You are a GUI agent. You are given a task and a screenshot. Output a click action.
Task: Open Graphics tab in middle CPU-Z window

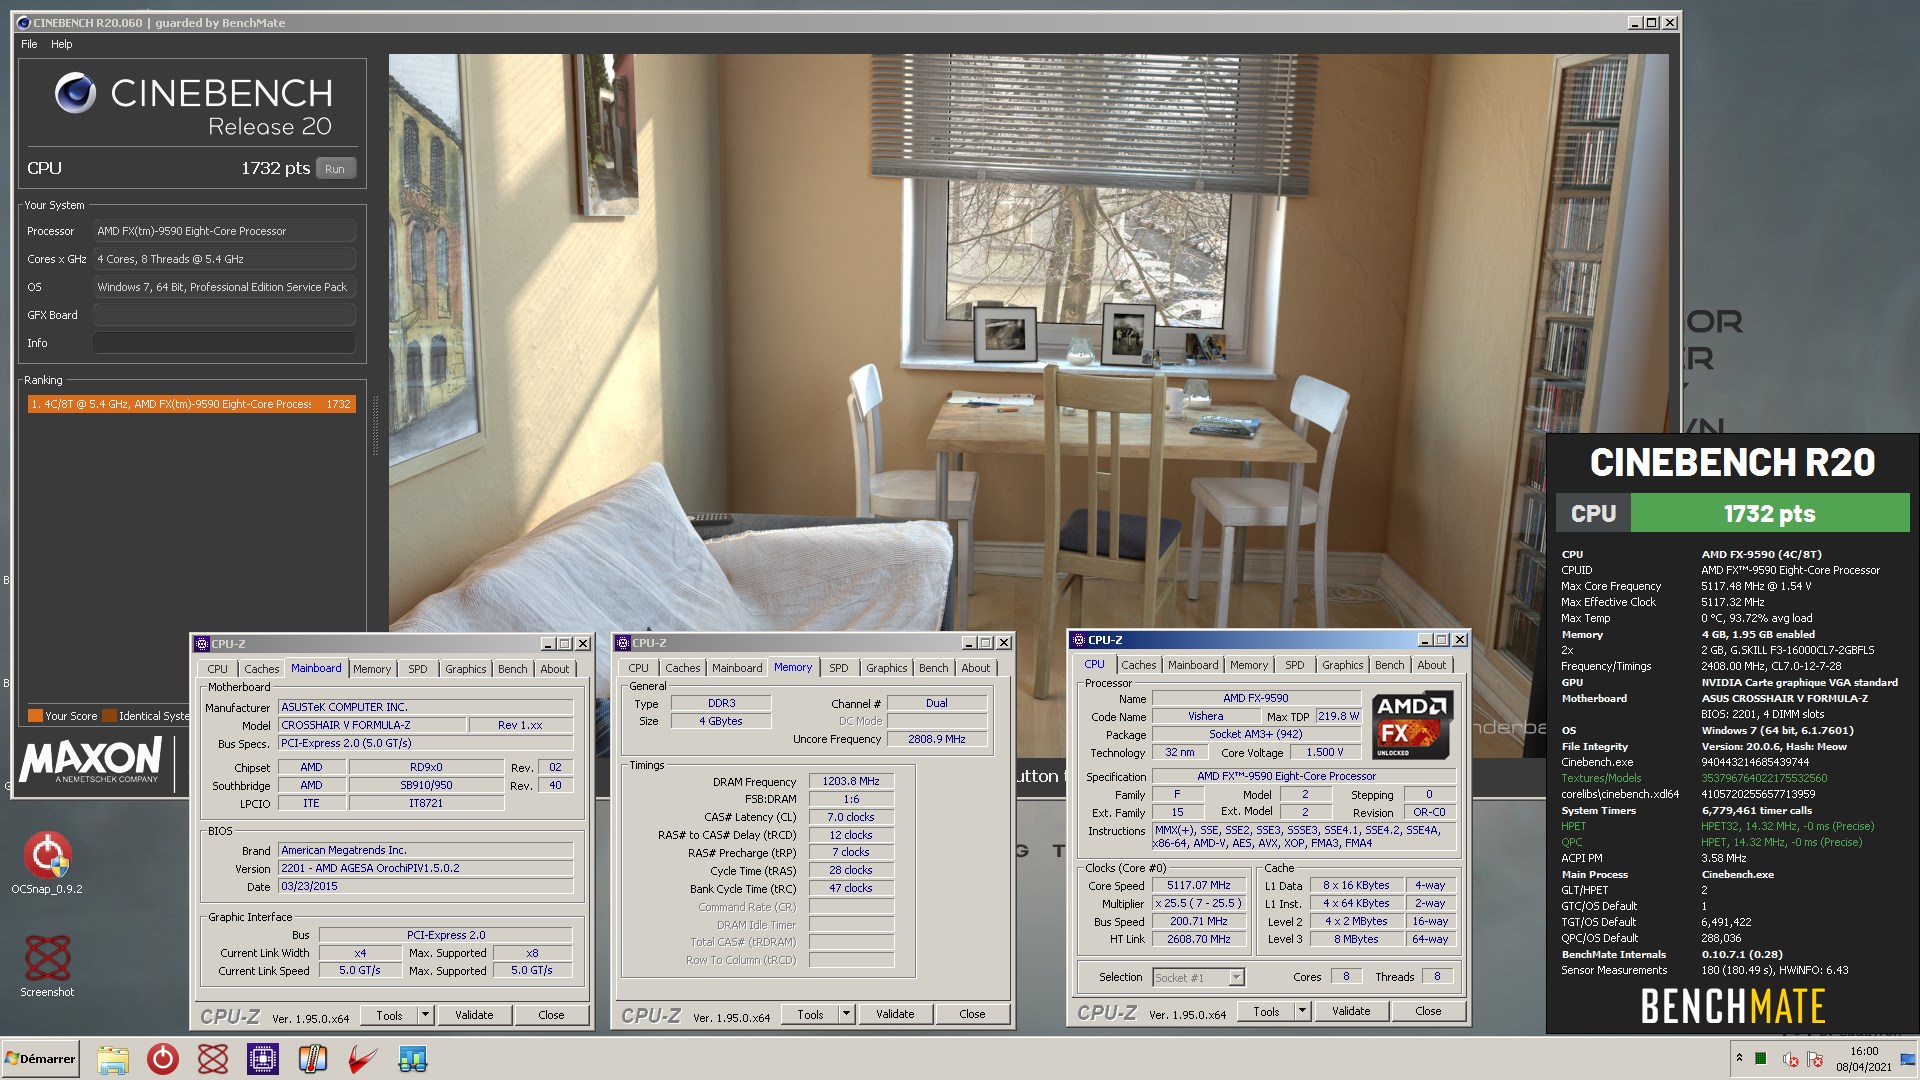pyautogui.click(x=887, y=668)
